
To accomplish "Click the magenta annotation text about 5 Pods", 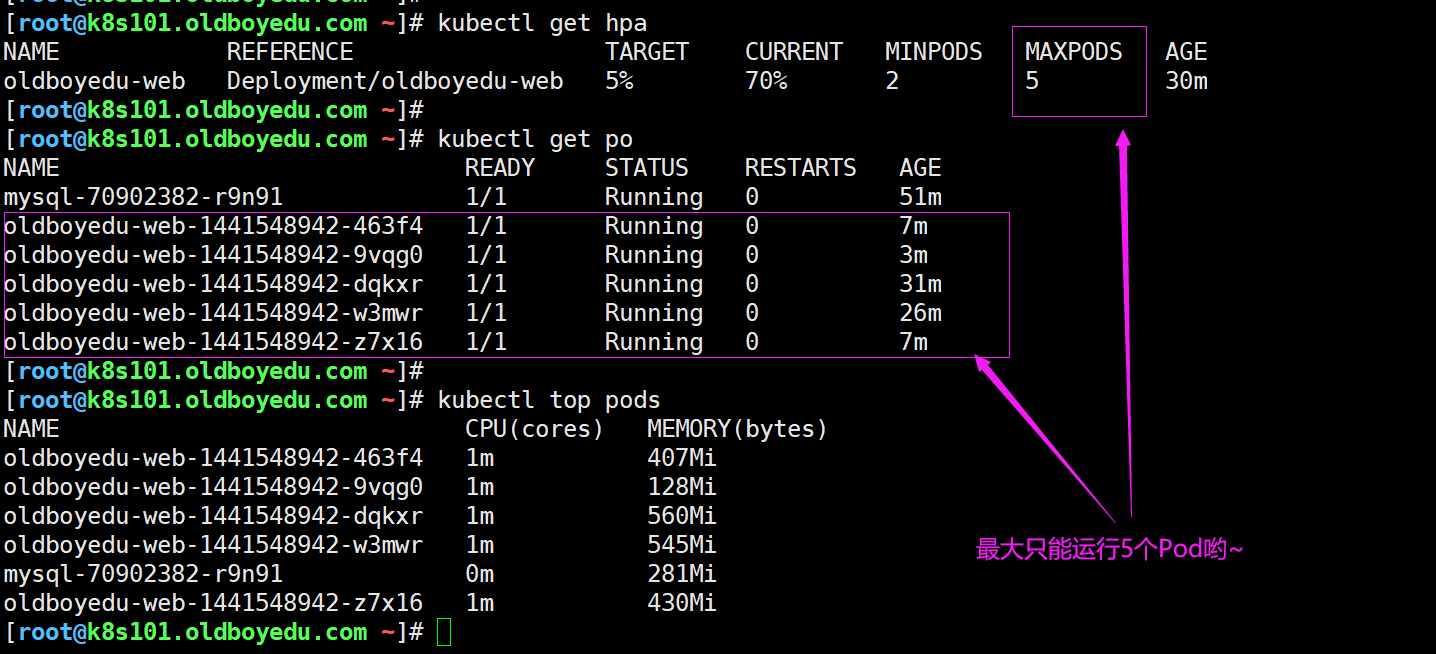I will point(1109,549).
